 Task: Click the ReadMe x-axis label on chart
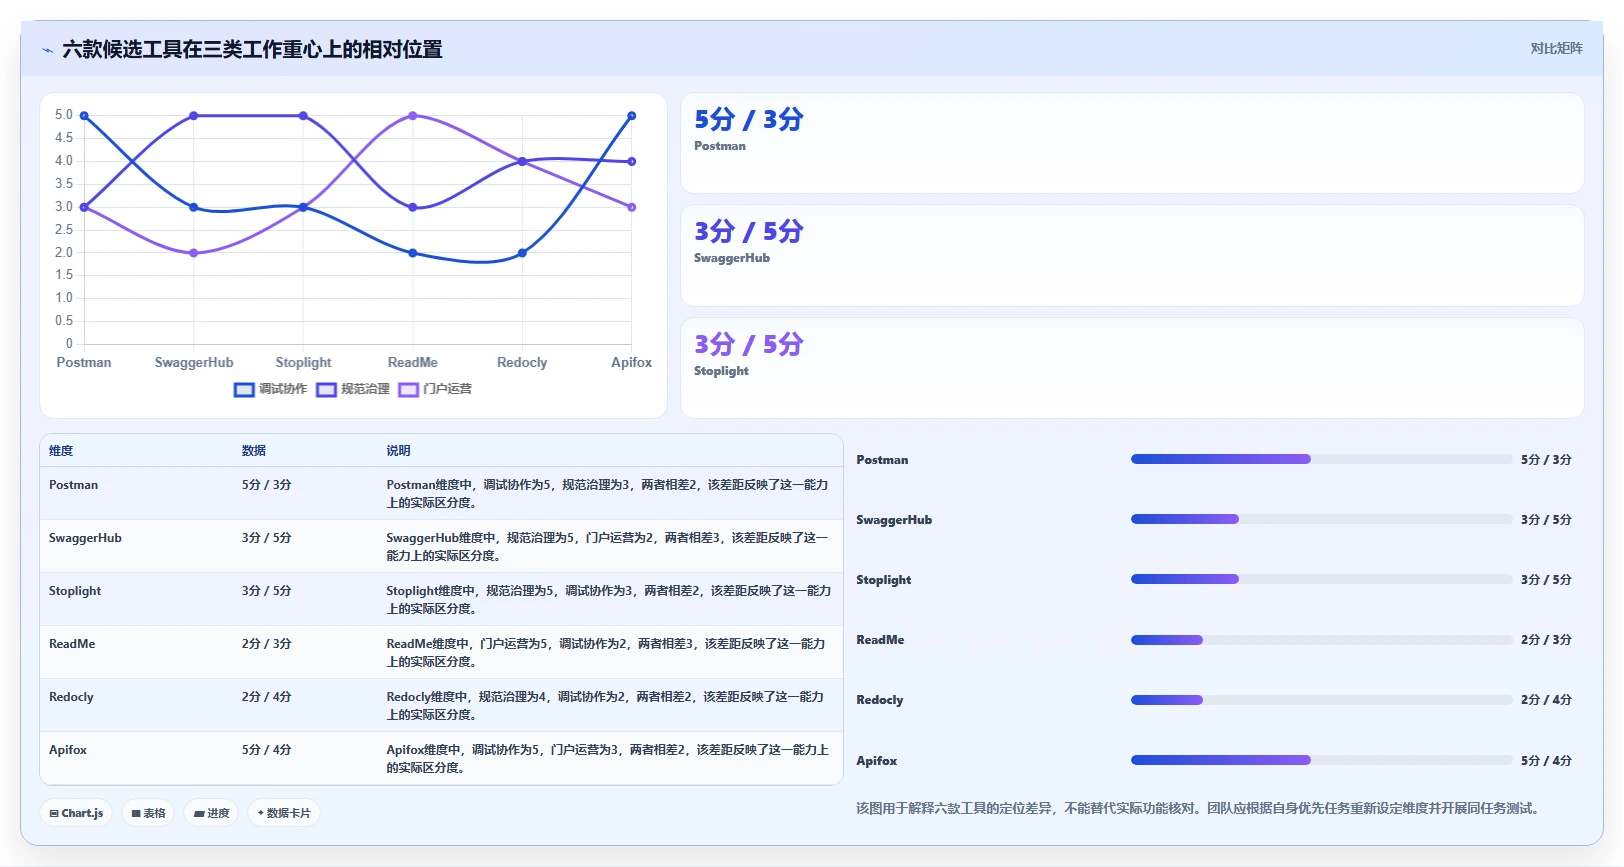(413, 363)
